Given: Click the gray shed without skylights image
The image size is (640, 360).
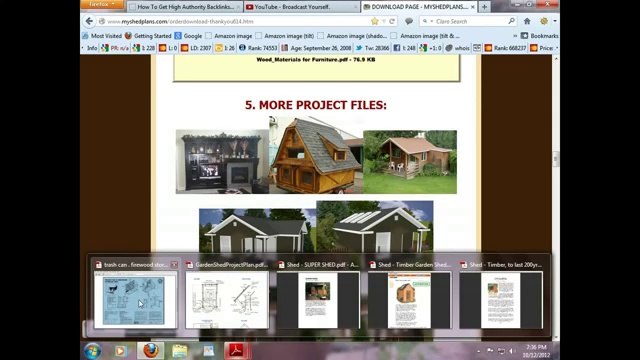Looking at the screenshot, I should pos(257,231).
